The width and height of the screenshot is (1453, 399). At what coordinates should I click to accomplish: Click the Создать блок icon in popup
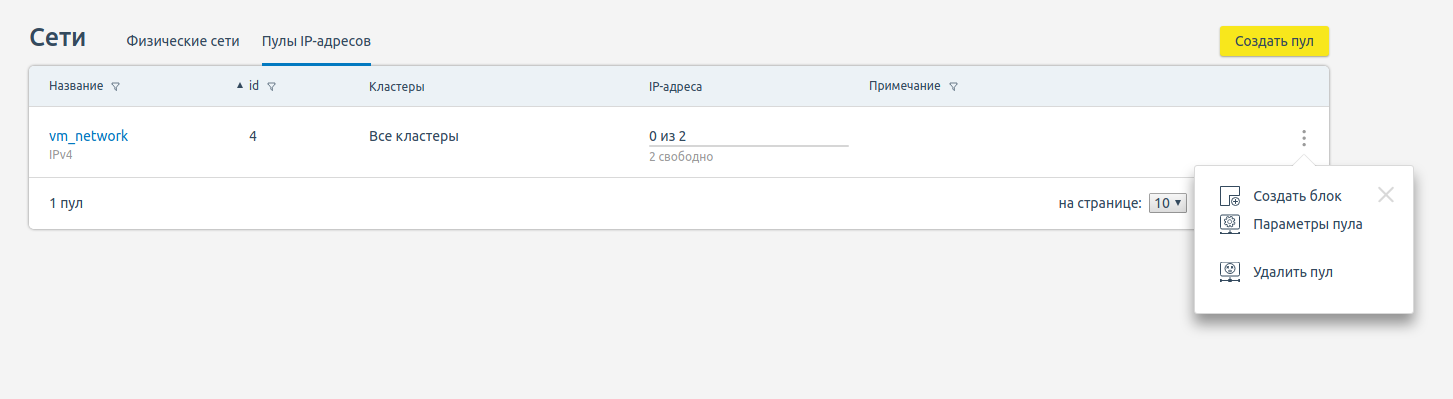click(x=1230, y=197)
